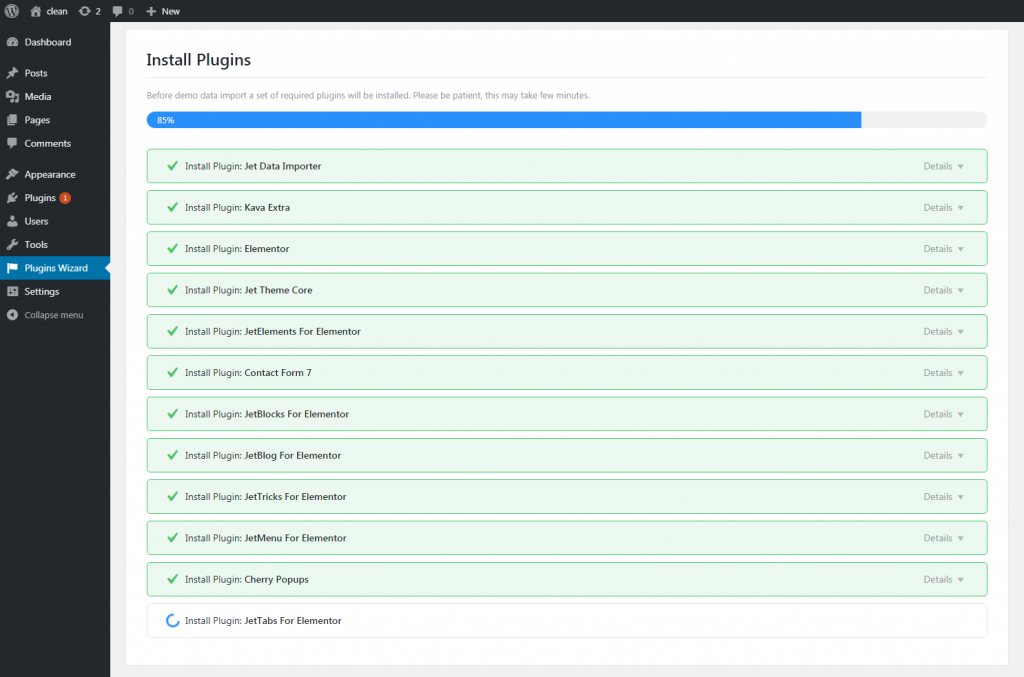Click the Media library icon in sidebar
Image resolution: width=1024 pixels, height=677 pixels.
(16, 95)
